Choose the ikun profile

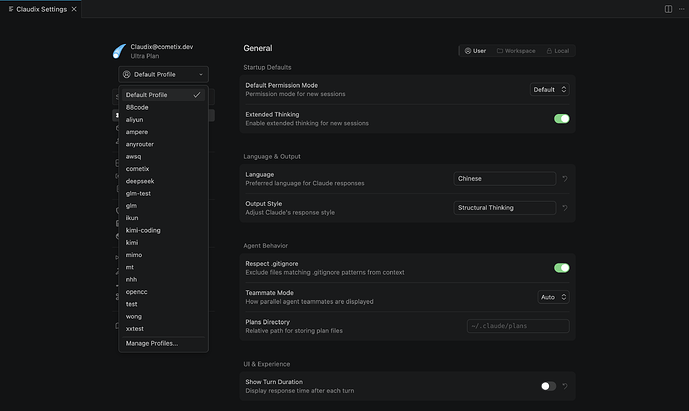pyautogui.click(x=163, y=218)
